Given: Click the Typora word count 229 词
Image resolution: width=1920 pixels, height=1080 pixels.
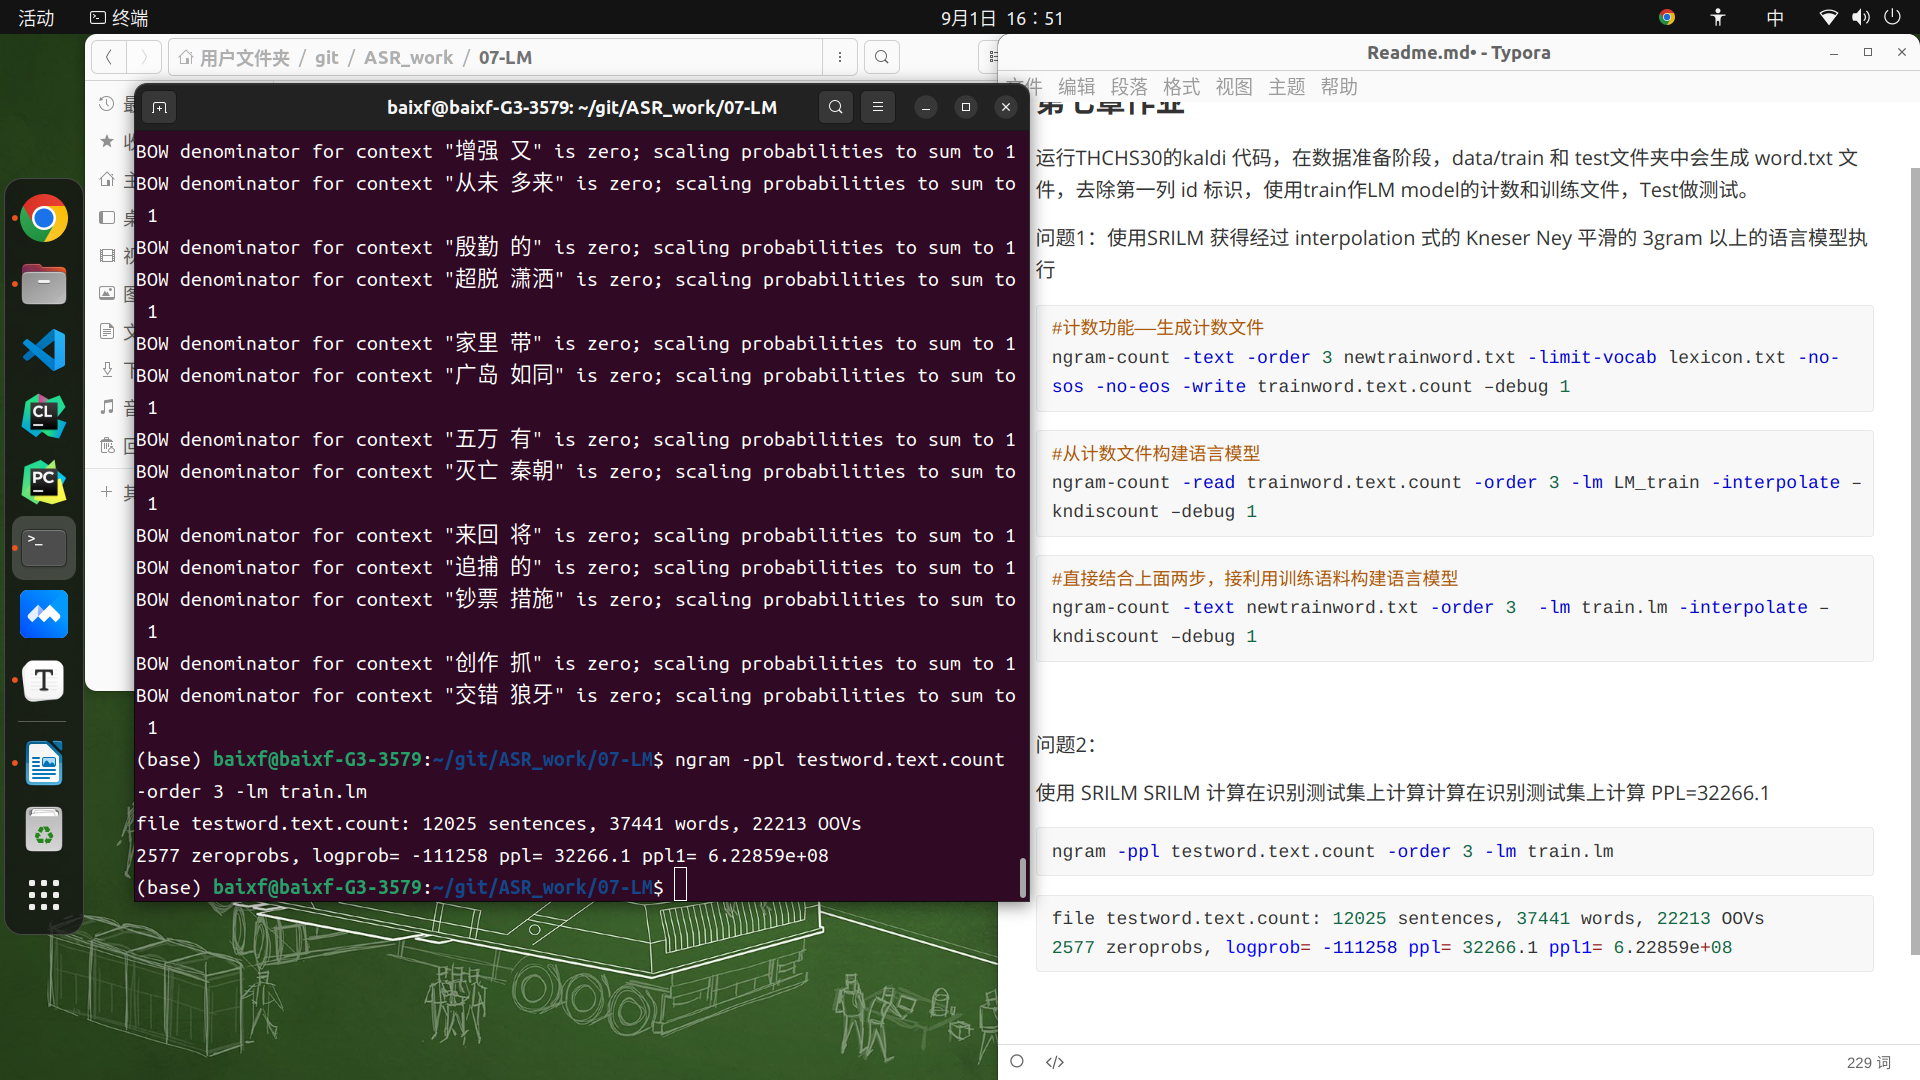Looking at the screenshot, I should point(1869,1062).
